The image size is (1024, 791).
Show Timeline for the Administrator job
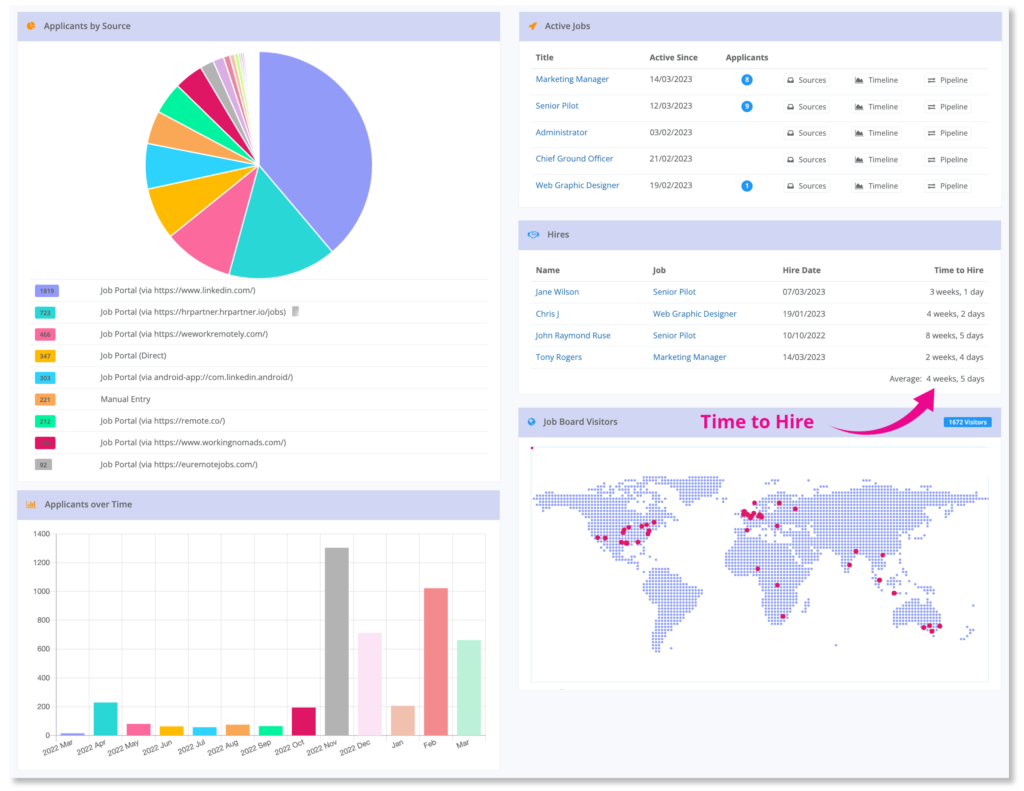pyautogui.click(x=876, y=133)
